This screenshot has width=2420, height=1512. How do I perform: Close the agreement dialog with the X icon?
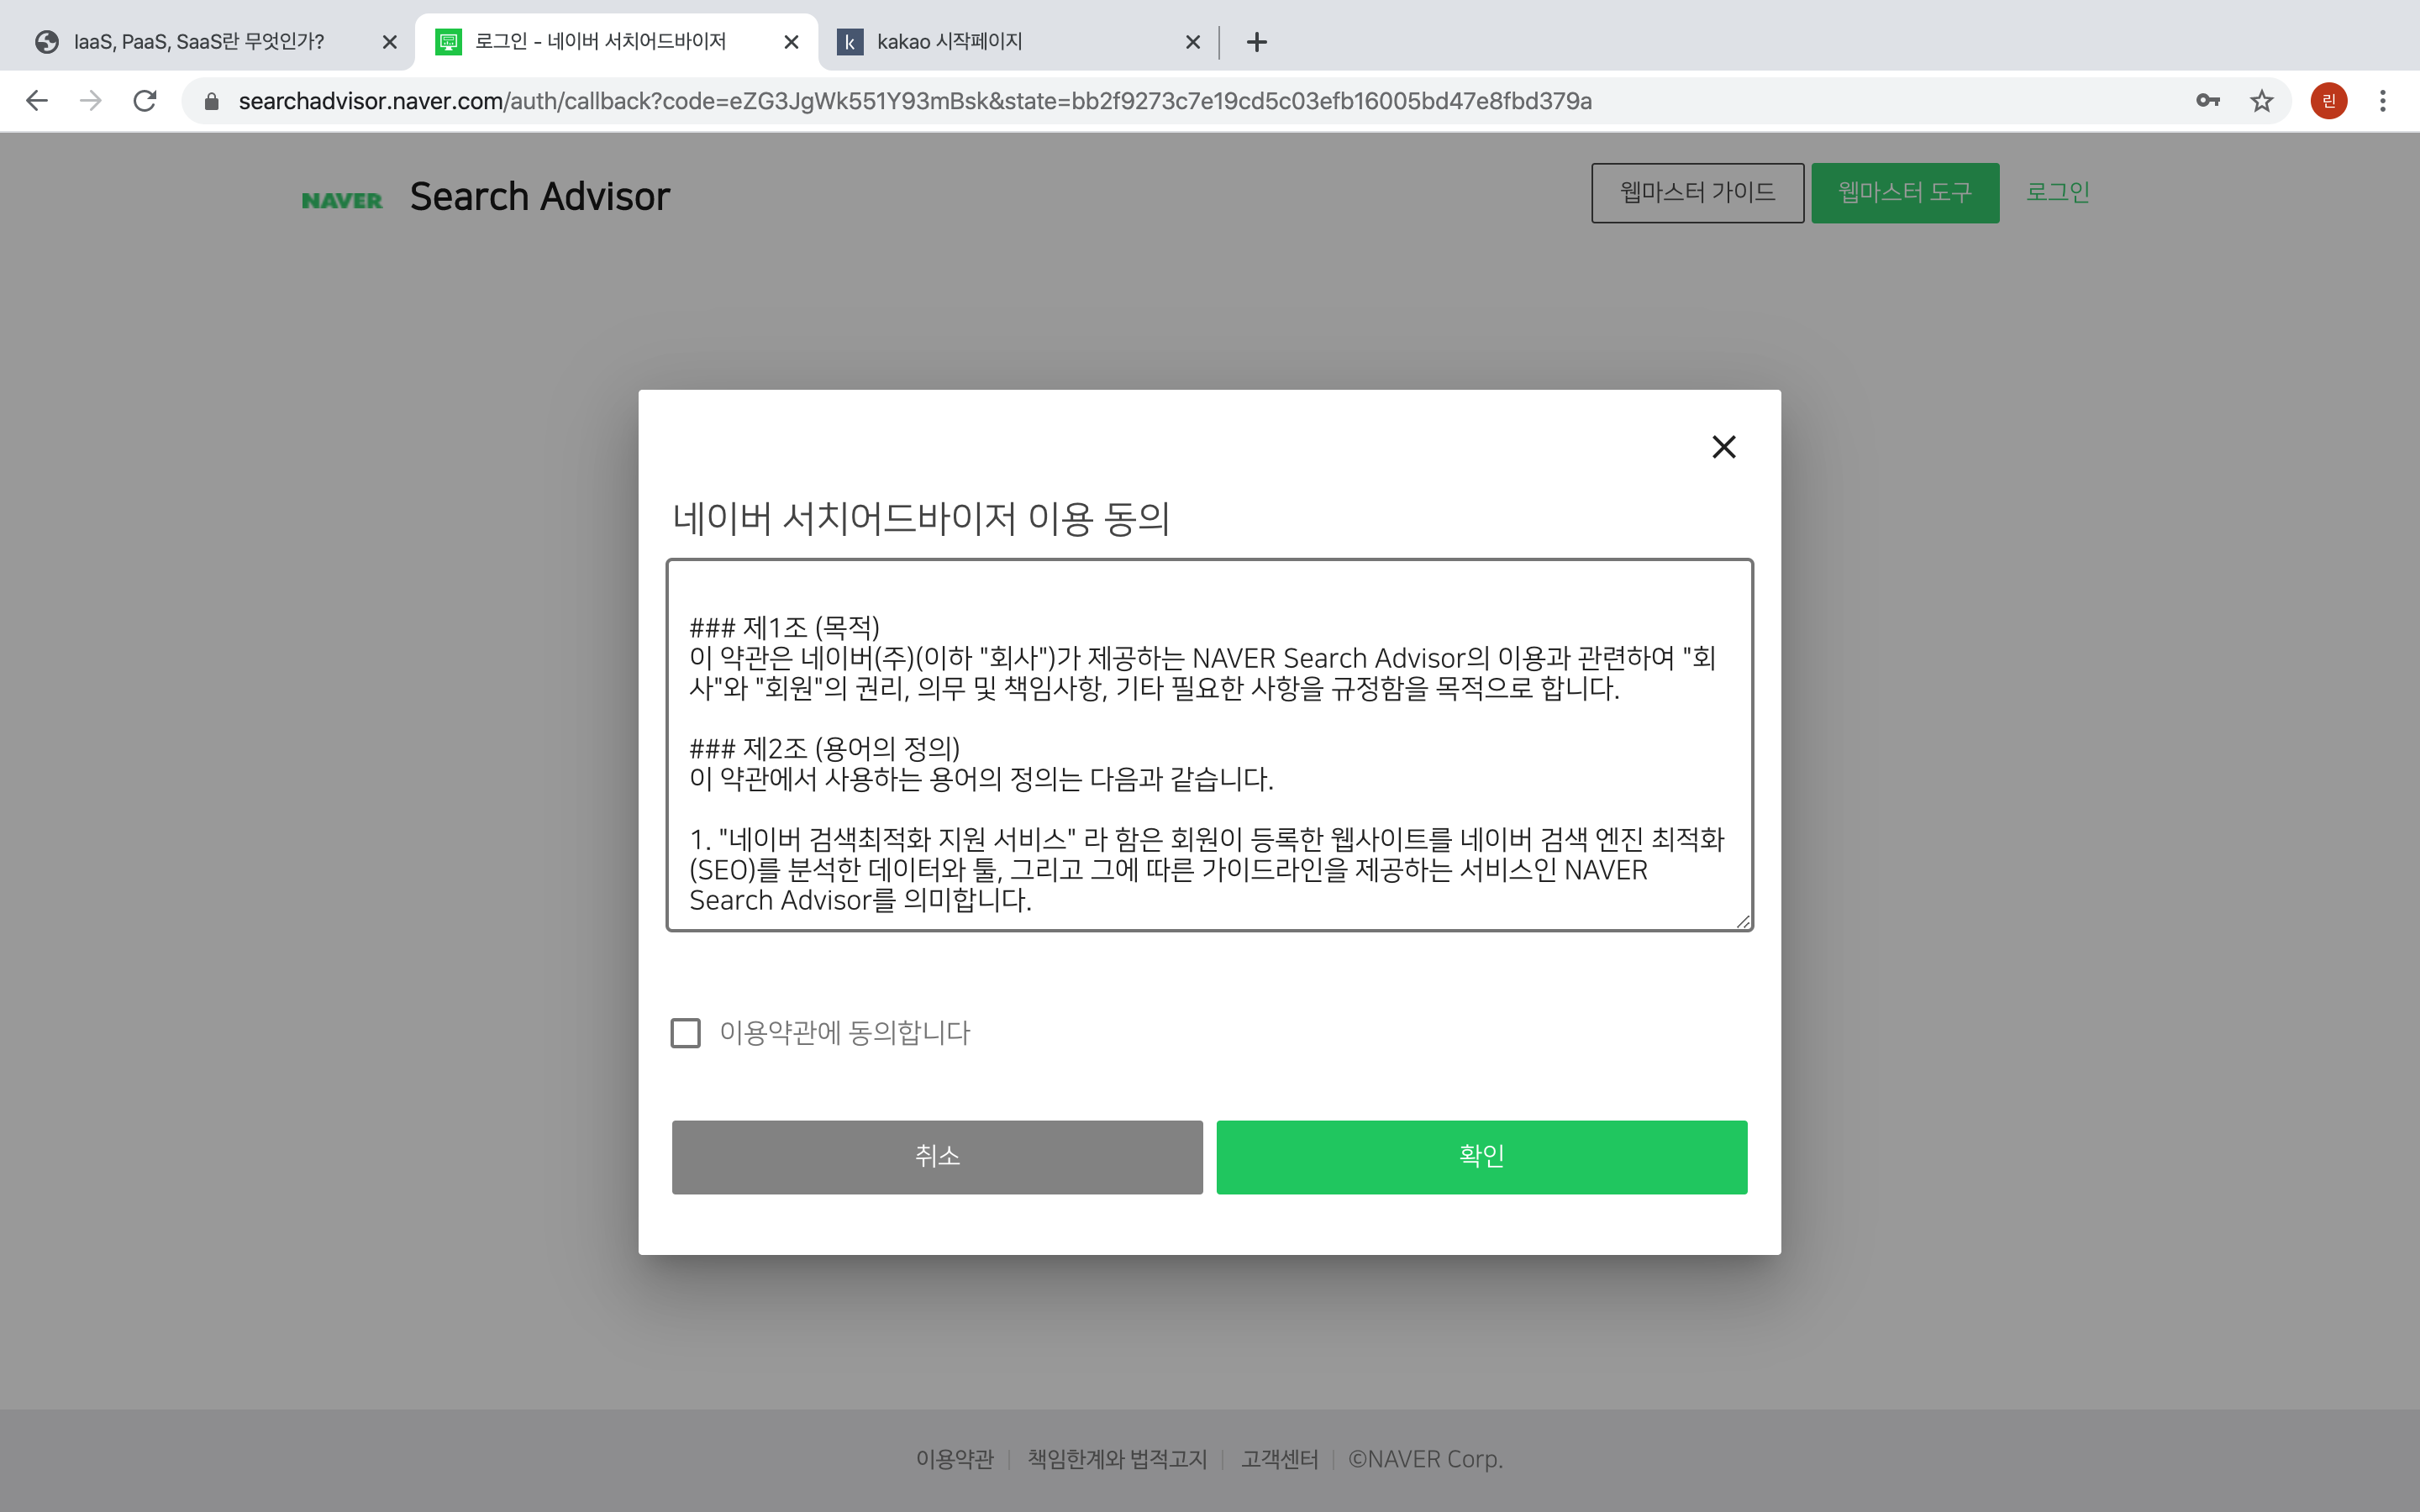point(1723,447)
